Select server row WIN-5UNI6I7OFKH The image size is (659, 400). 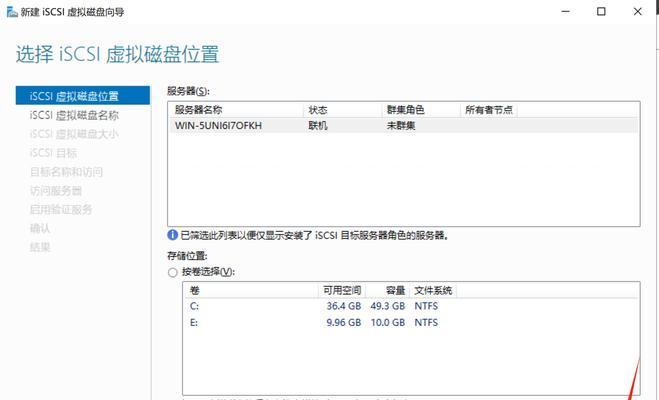pyautogui.click(x=403, y=125)
